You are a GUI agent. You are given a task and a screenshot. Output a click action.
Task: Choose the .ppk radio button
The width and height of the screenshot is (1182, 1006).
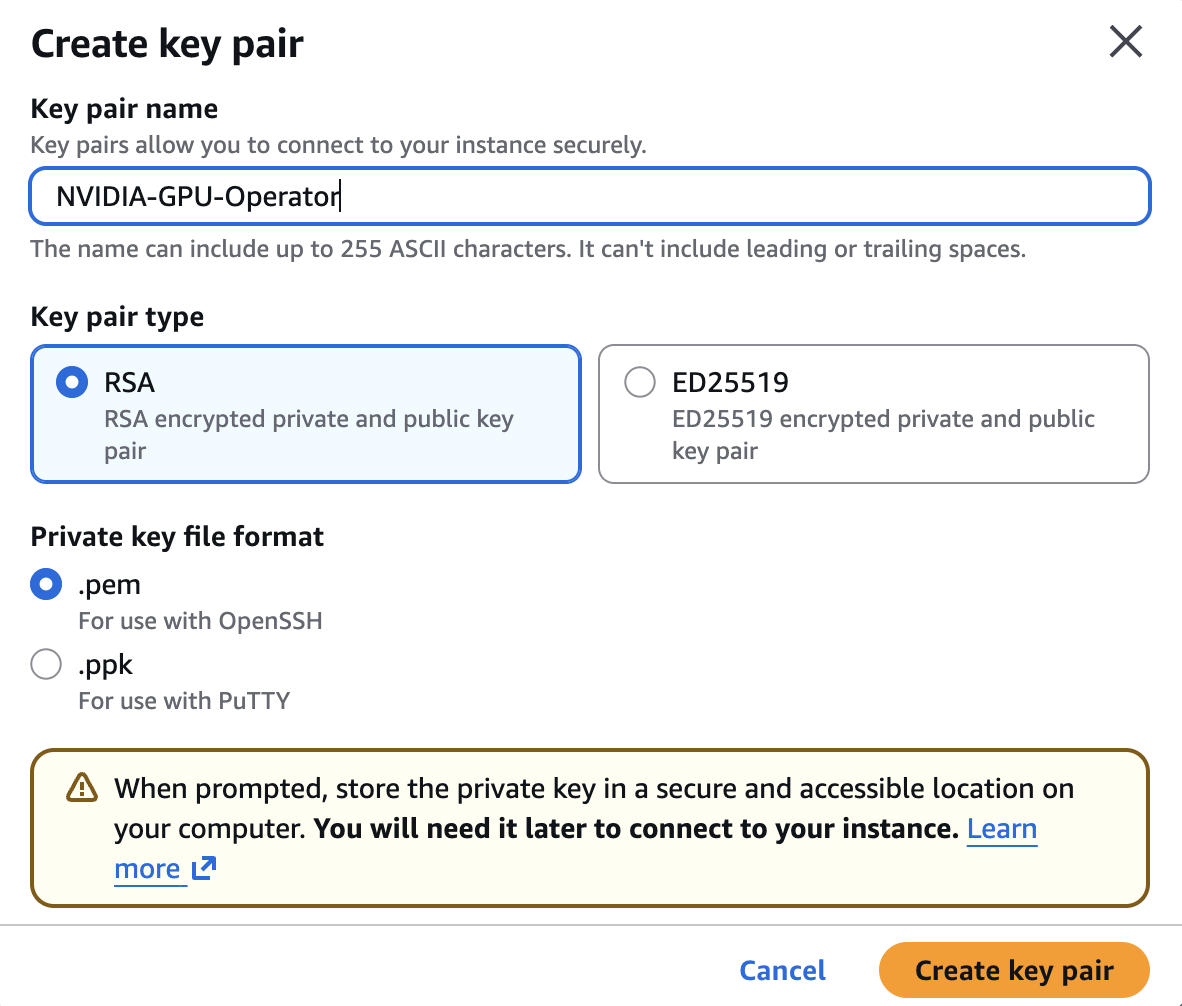click(46, 664)
